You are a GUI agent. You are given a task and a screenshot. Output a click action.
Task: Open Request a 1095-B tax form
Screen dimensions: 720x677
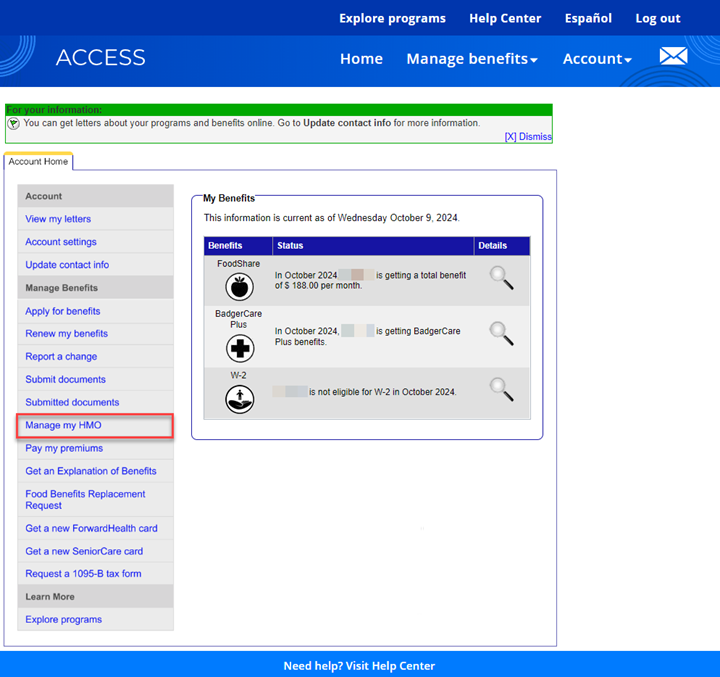tap(83, 574)
